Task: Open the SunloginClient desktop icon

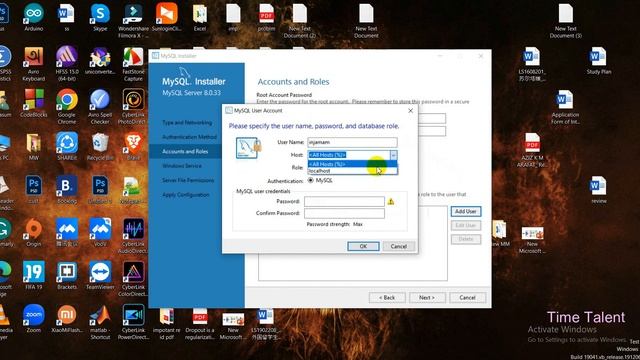Action: pyautogui.click(x=167, y=17)
